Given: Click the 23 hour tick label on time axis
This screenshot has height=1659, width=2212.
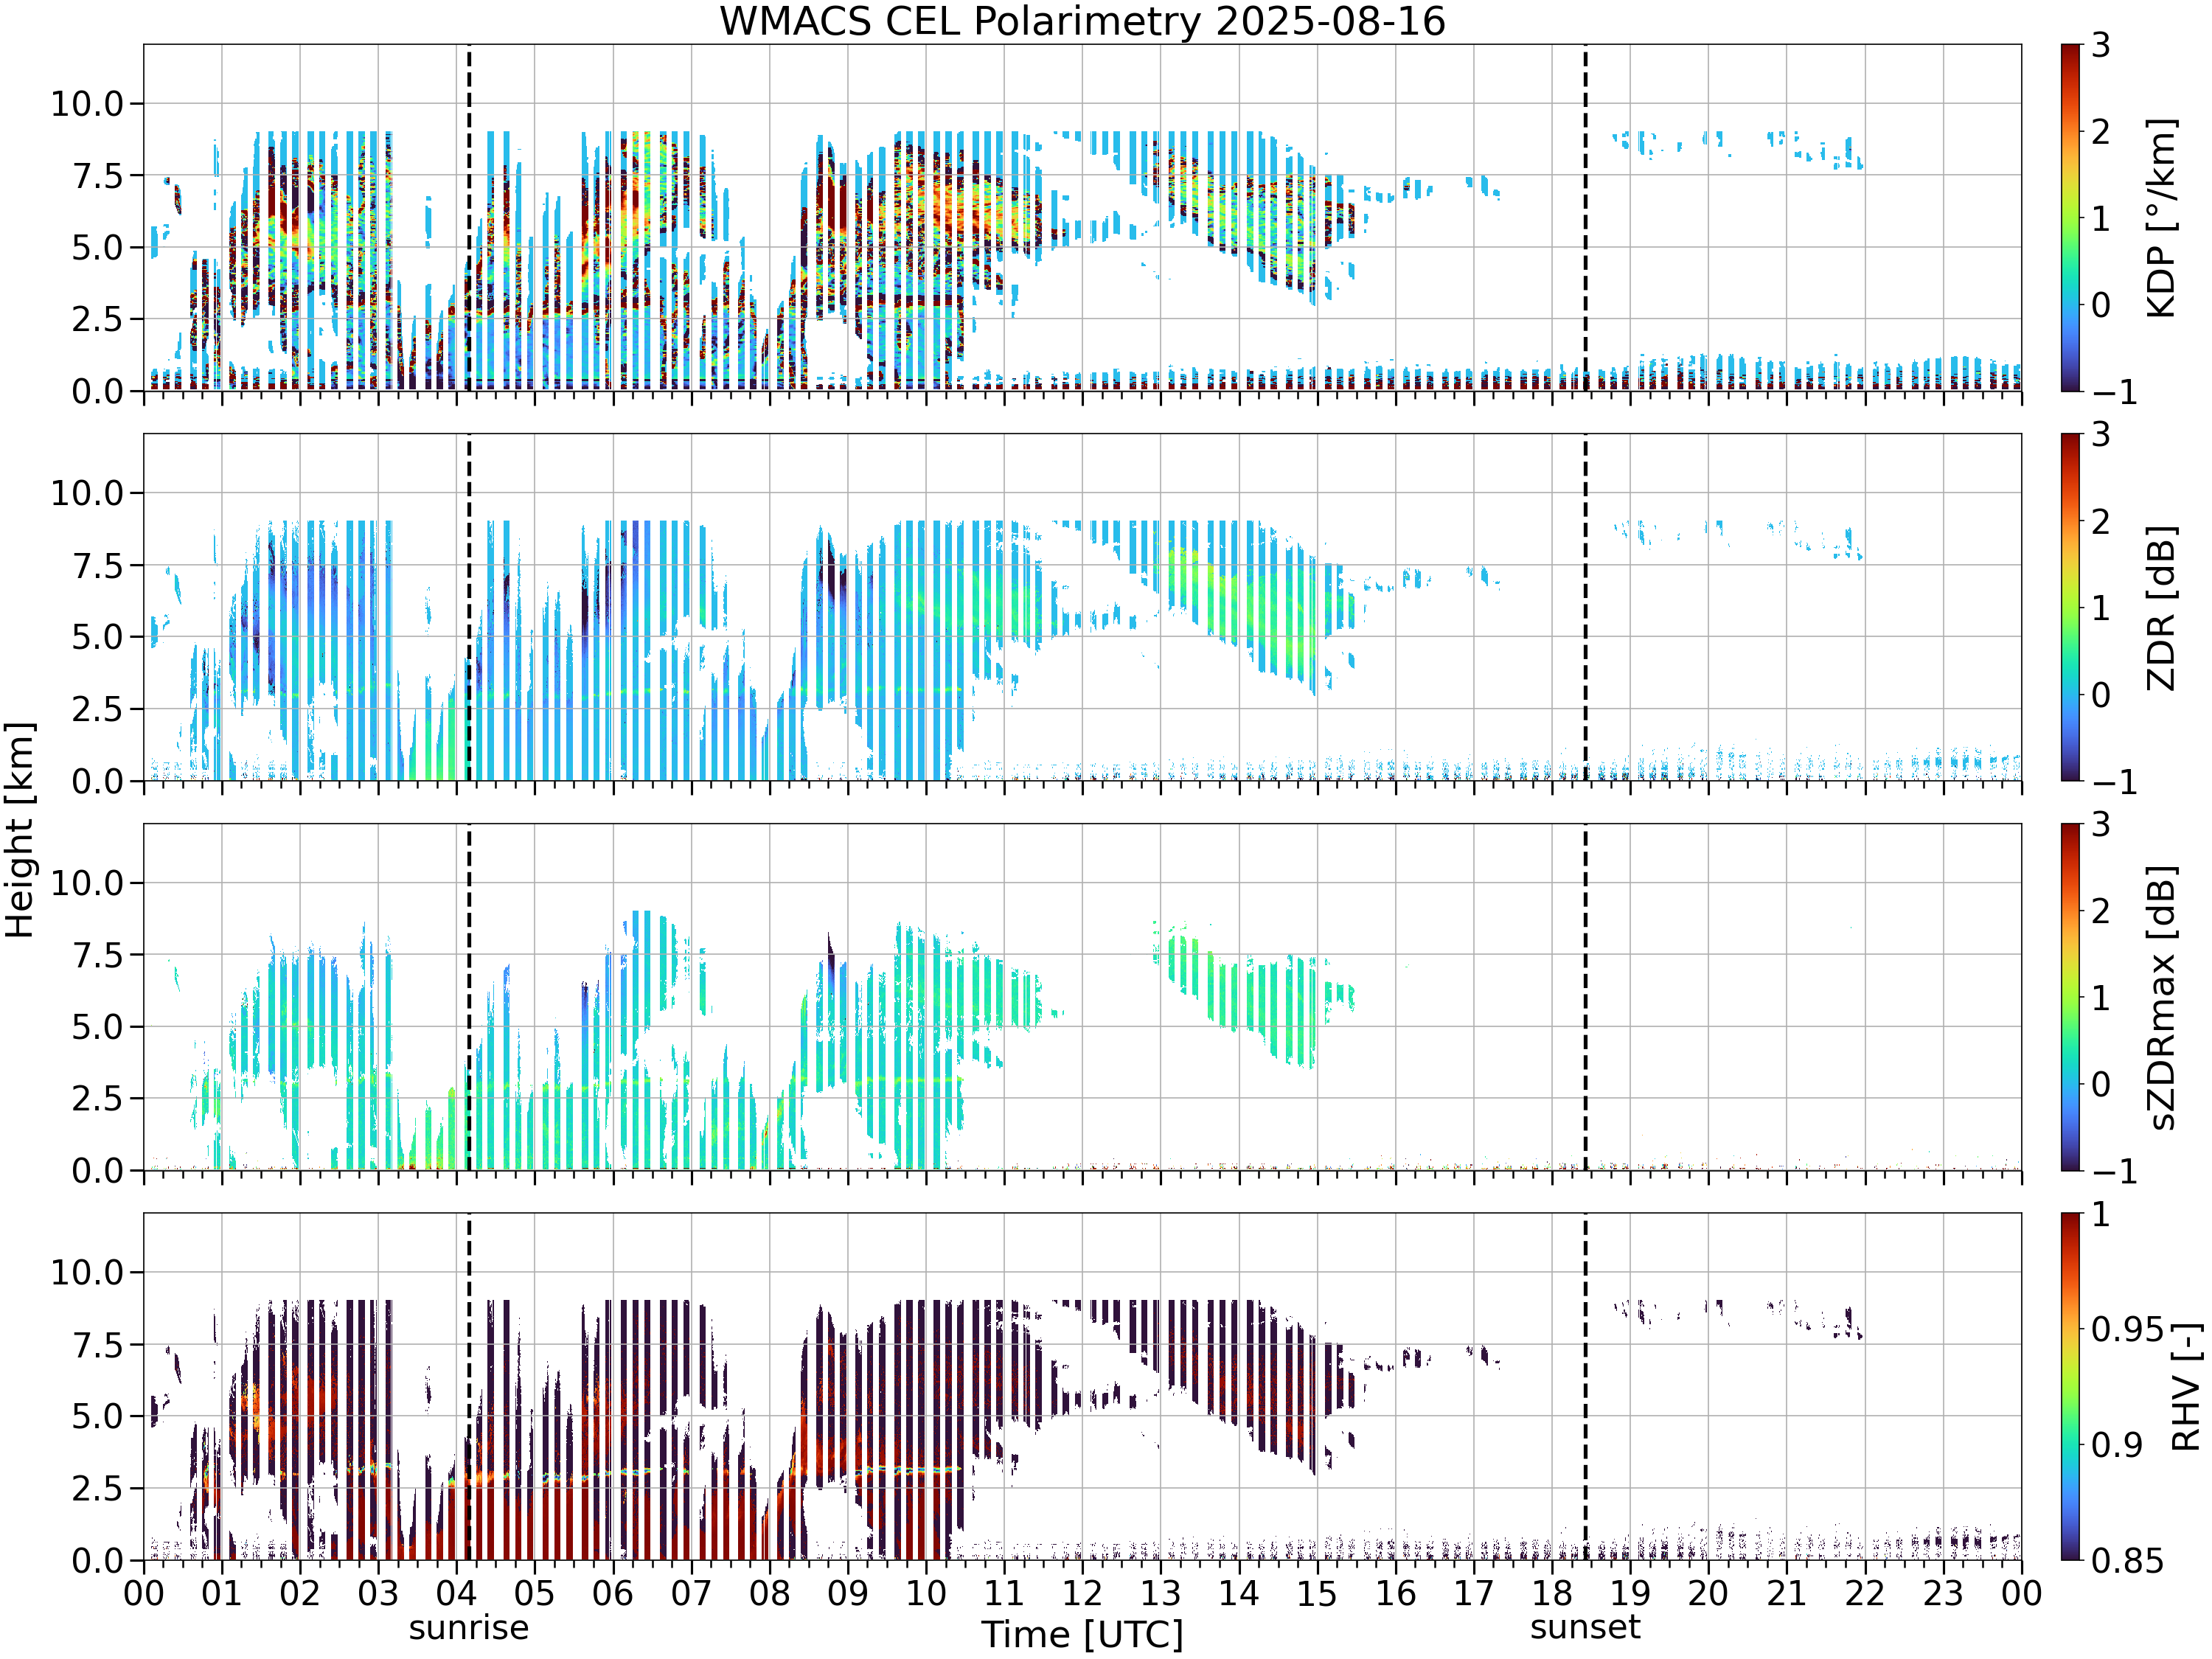Looking at the screenshot, I should tap(1943, 1593).
